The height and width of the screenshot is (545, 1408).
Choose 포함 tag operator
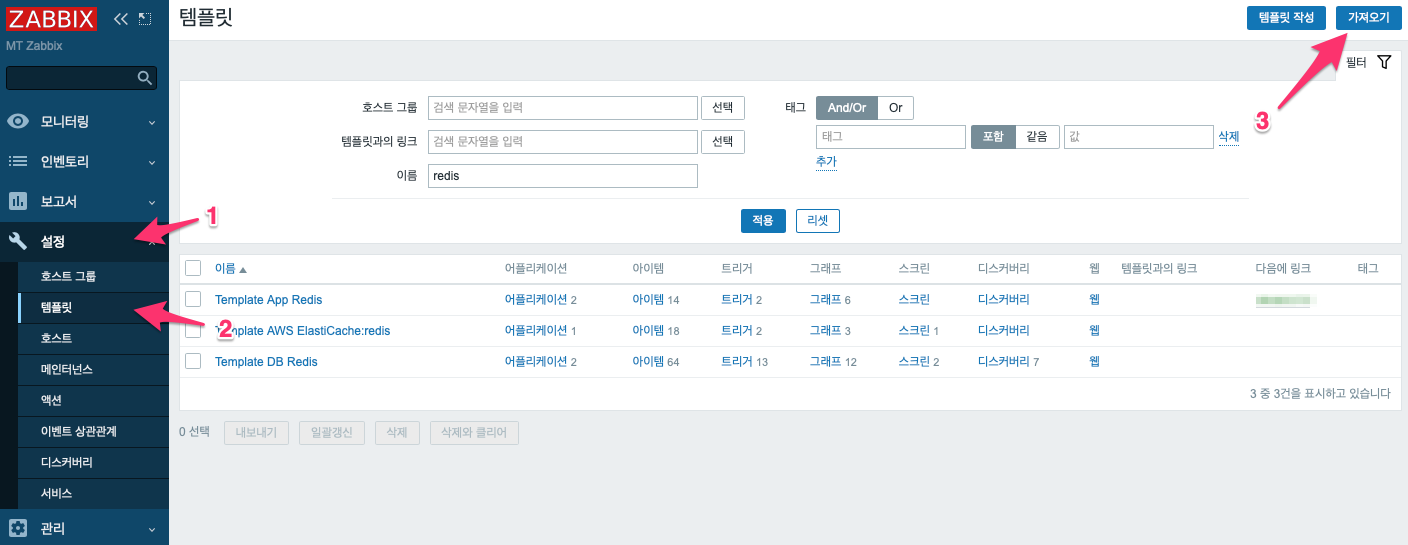[x=993, y=137]
